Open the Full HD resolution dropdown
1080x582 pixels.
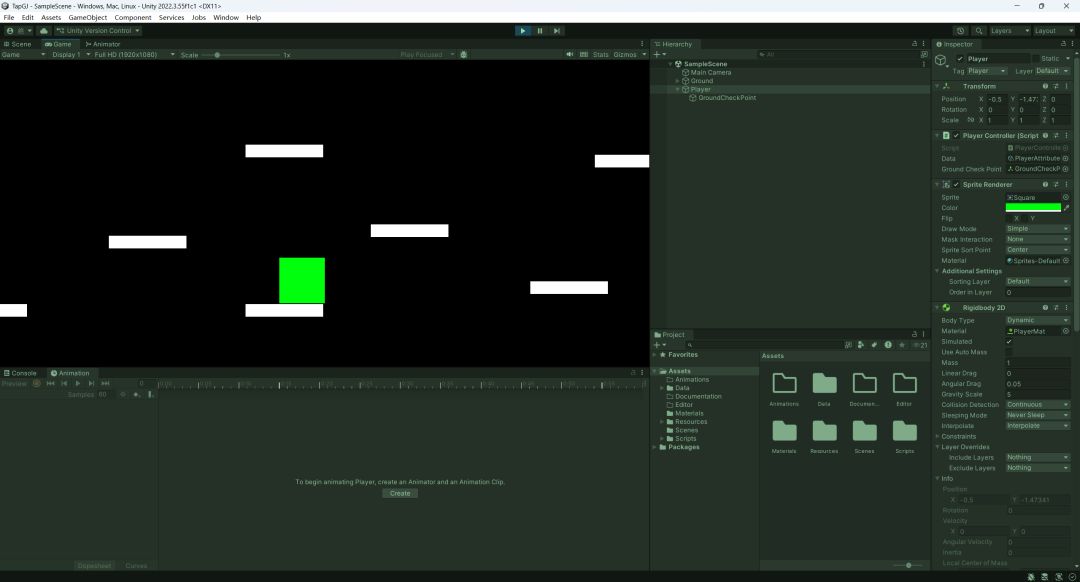click(x=134, y=54)
